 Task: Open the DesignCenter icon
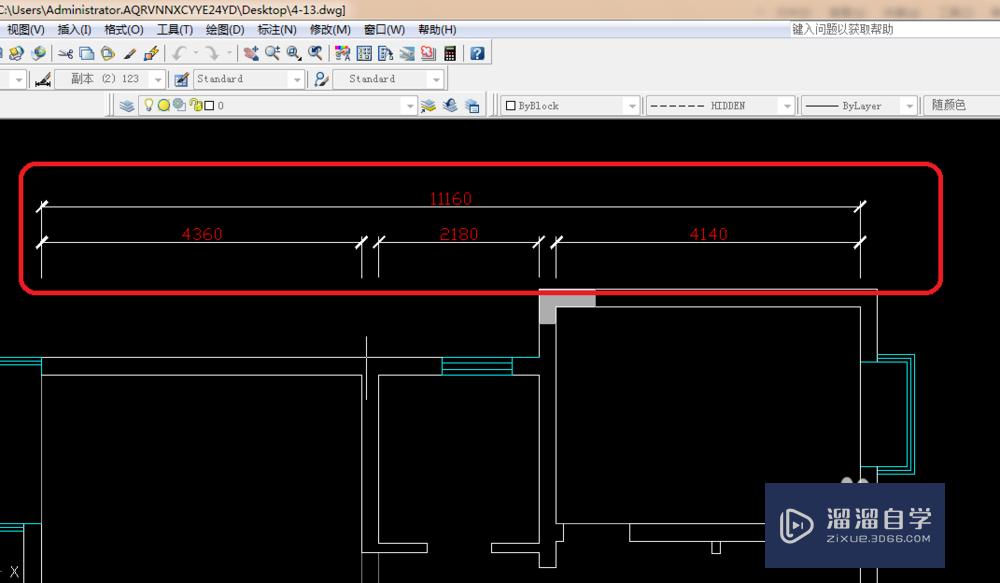click(x=364, y=54)
